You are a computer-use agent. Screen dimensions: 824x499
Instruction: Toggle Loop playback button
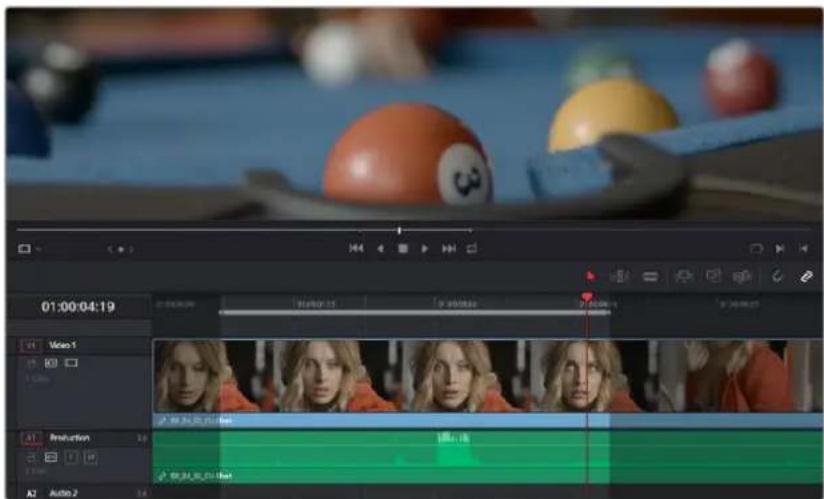coord(472,248)
